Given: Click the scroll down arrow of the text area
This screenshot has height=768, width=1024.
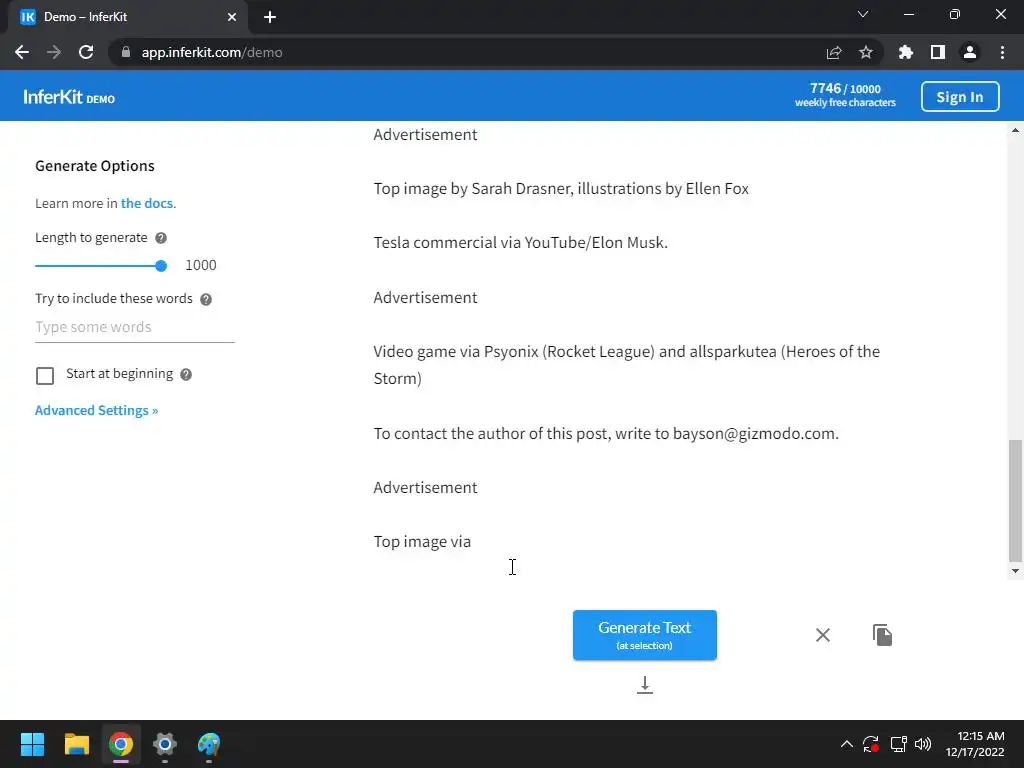Looking at the screenshot, I should pyautogui.click(x=1015, y=571).
